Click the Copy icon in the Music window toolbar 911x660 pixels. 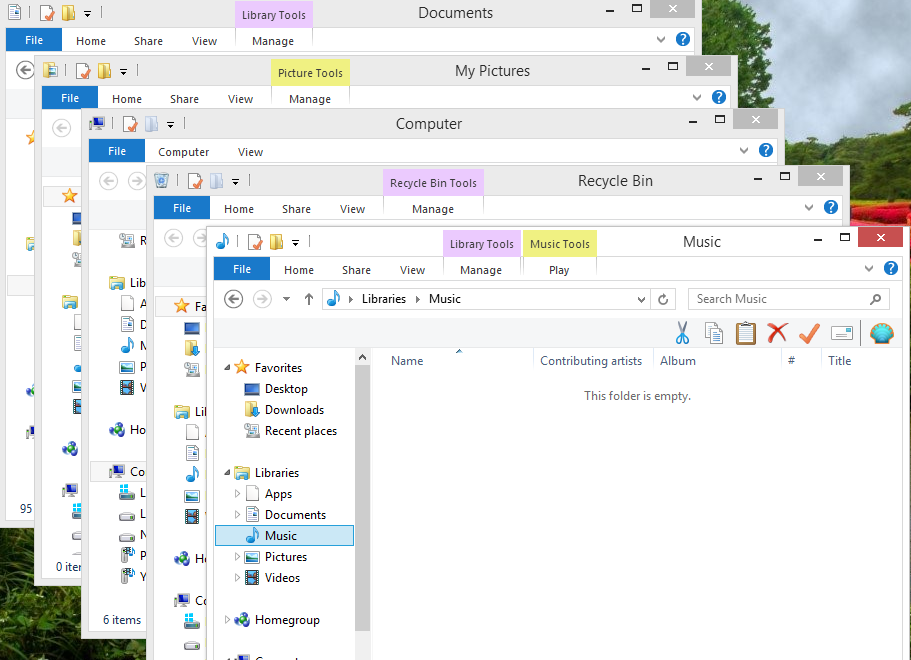[x=714, y=333]
